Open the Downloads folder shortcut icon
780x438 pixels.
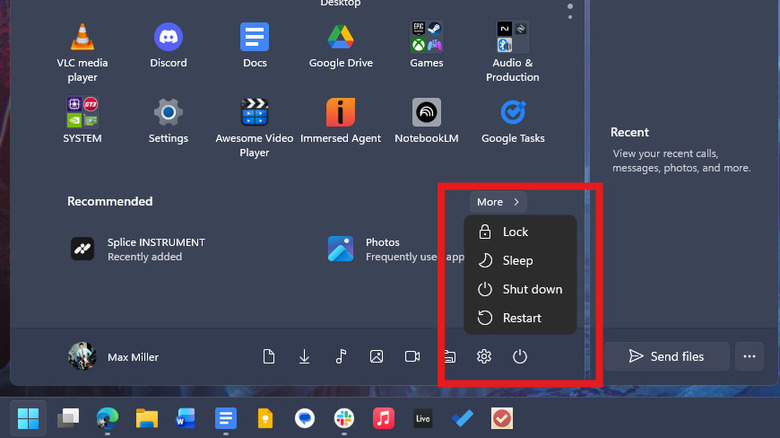tap(304, 356)
